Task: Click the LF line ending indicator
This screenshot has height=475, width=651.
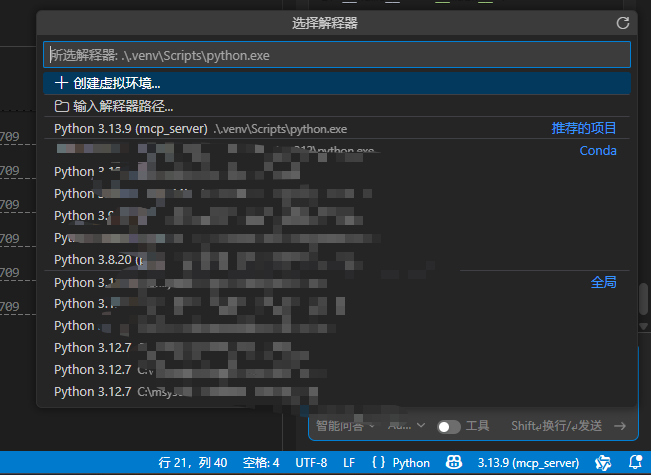Action: point(349,463)
